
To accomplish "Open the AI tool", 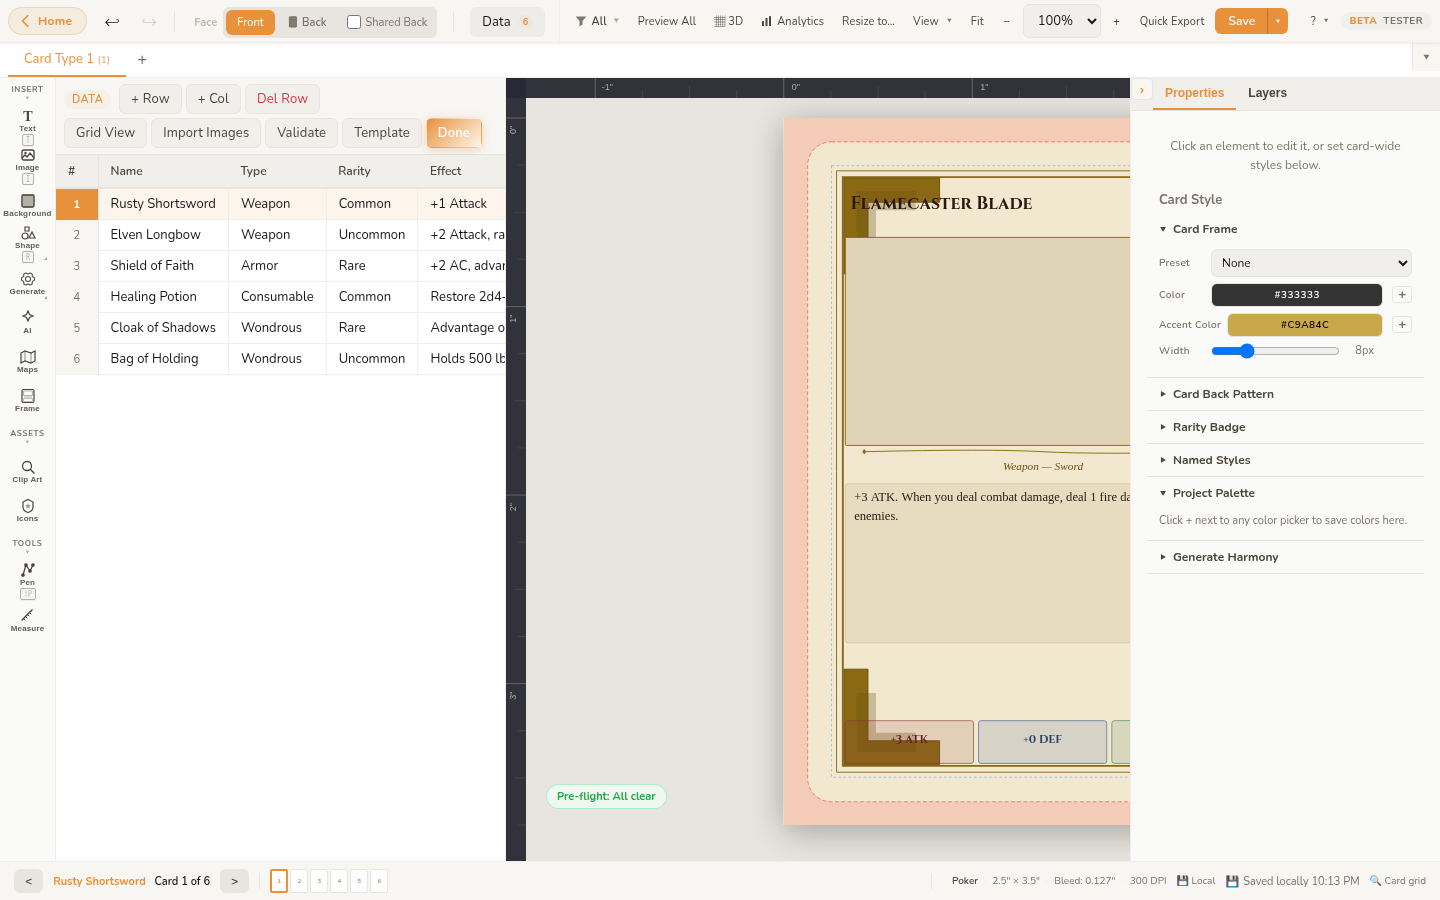I will (x=27, y=322).
